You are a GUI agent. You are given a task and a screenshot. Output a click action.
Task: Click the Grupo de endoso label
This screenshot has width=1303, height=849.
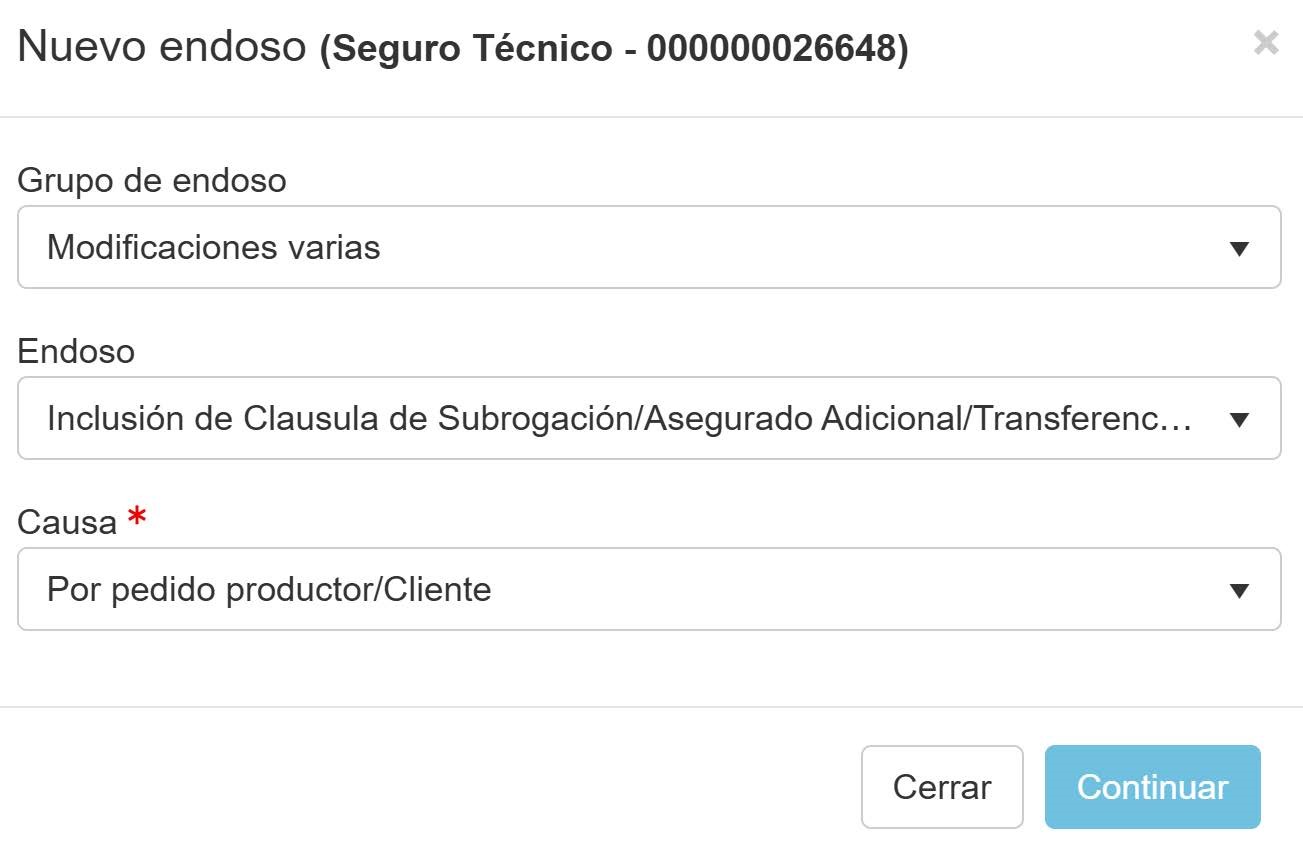(x=152, y=180)
